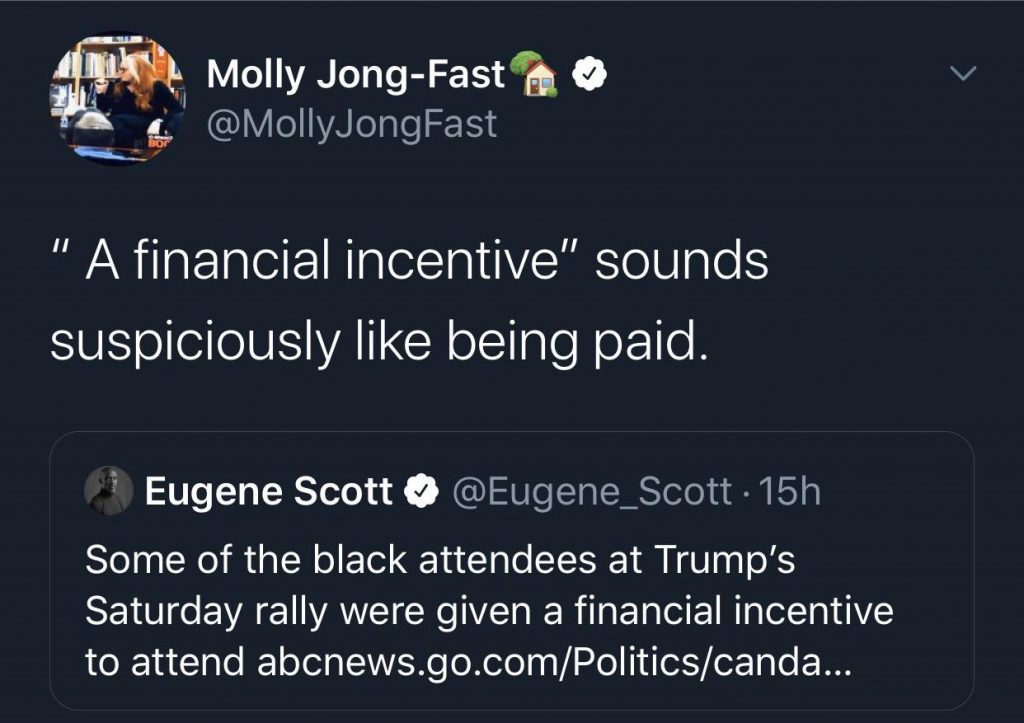Viewport: 1024px width, 723px height.
Task: Open the tweet options chevron menu
Action: pos(964,75)
